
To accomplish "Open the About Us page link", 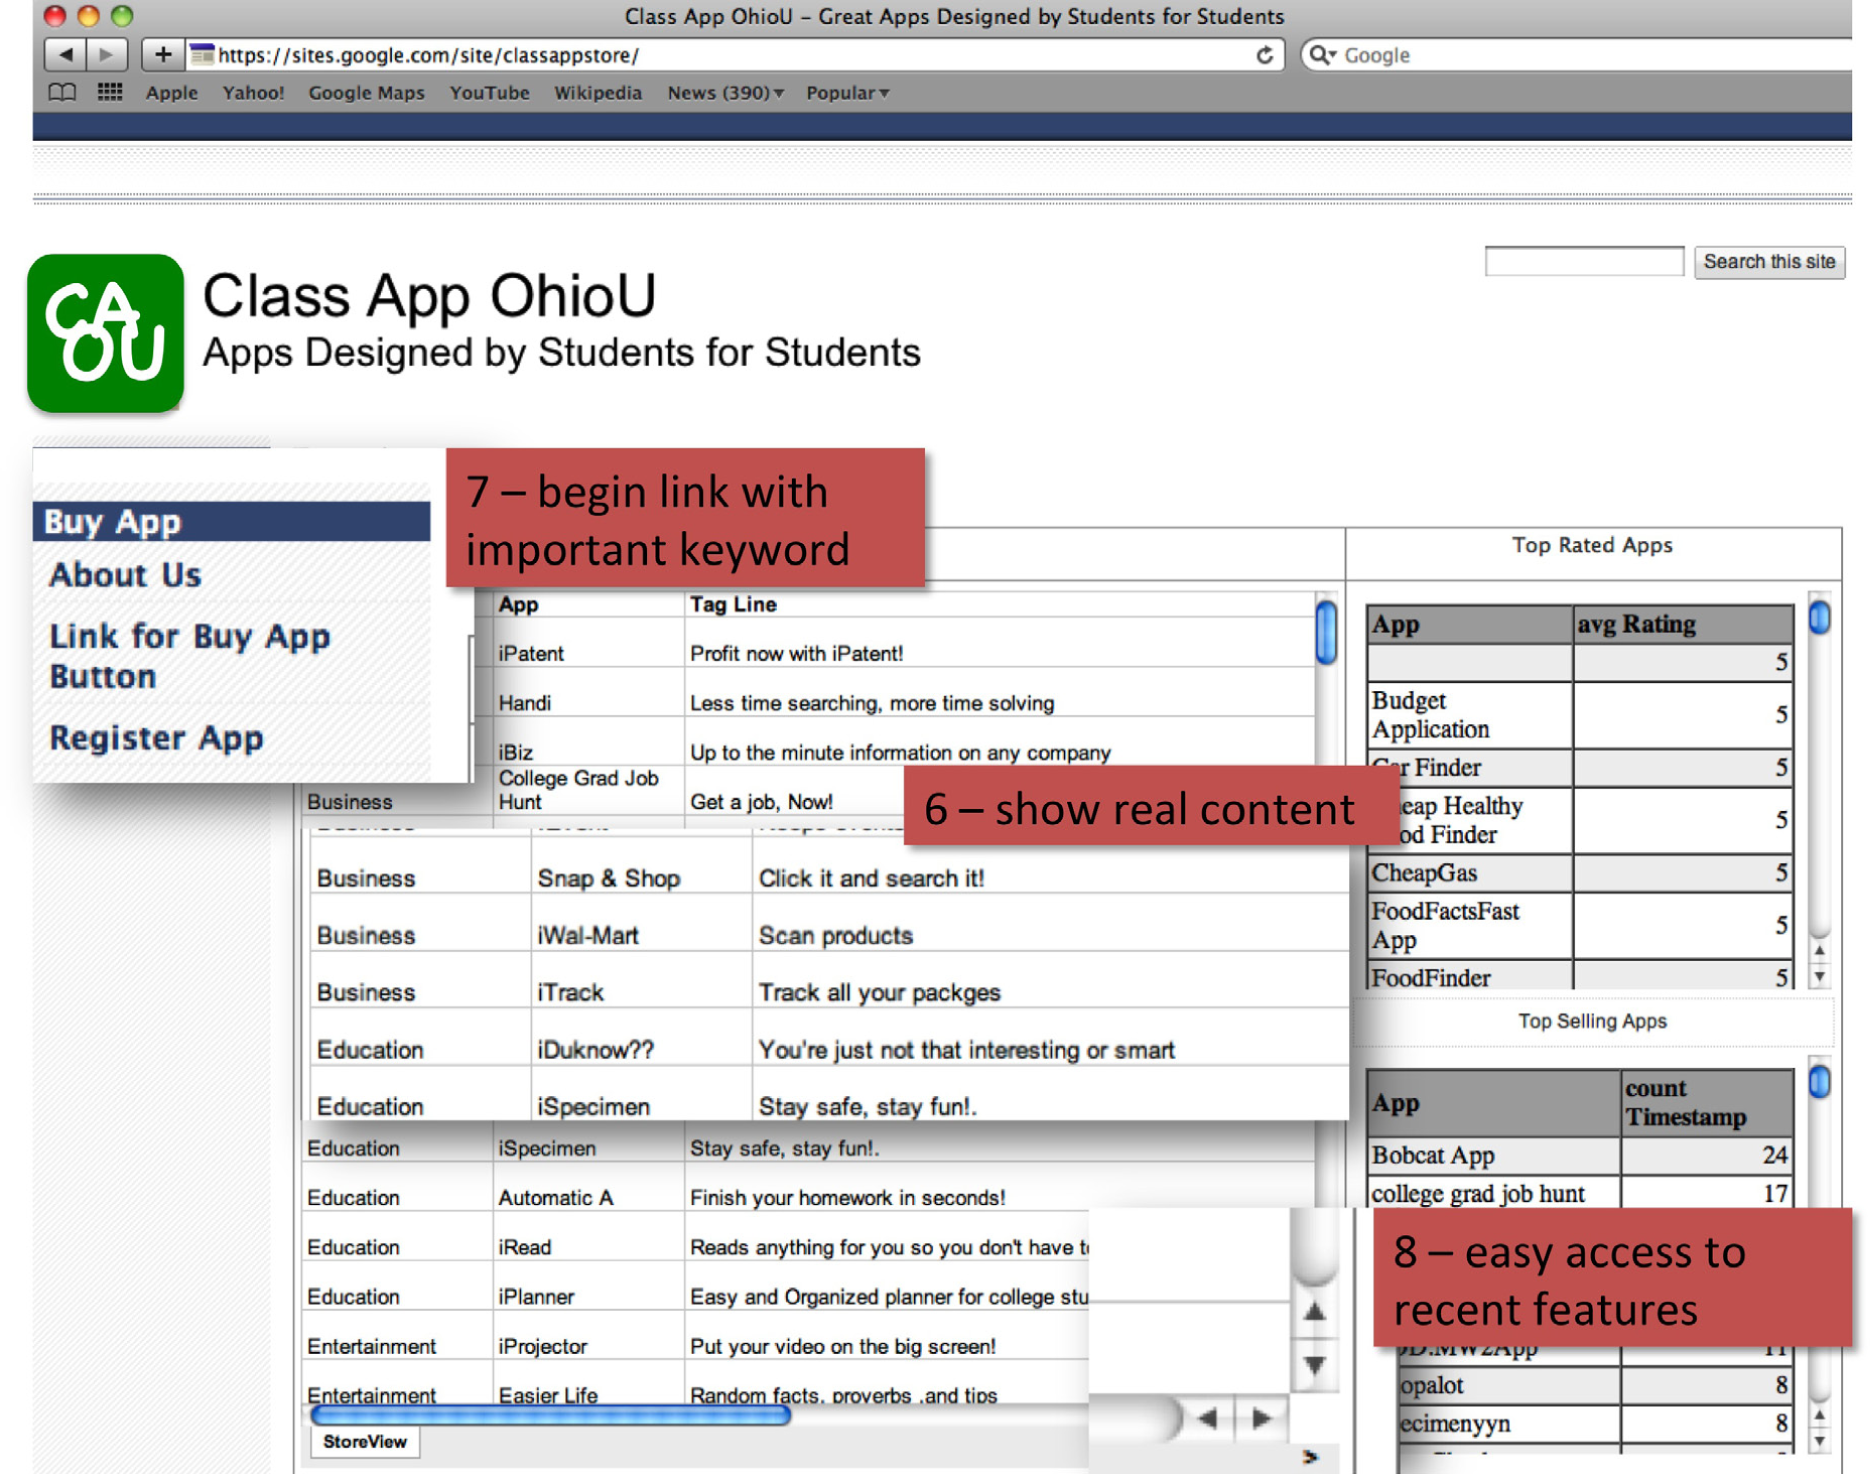I will (125, 575).
